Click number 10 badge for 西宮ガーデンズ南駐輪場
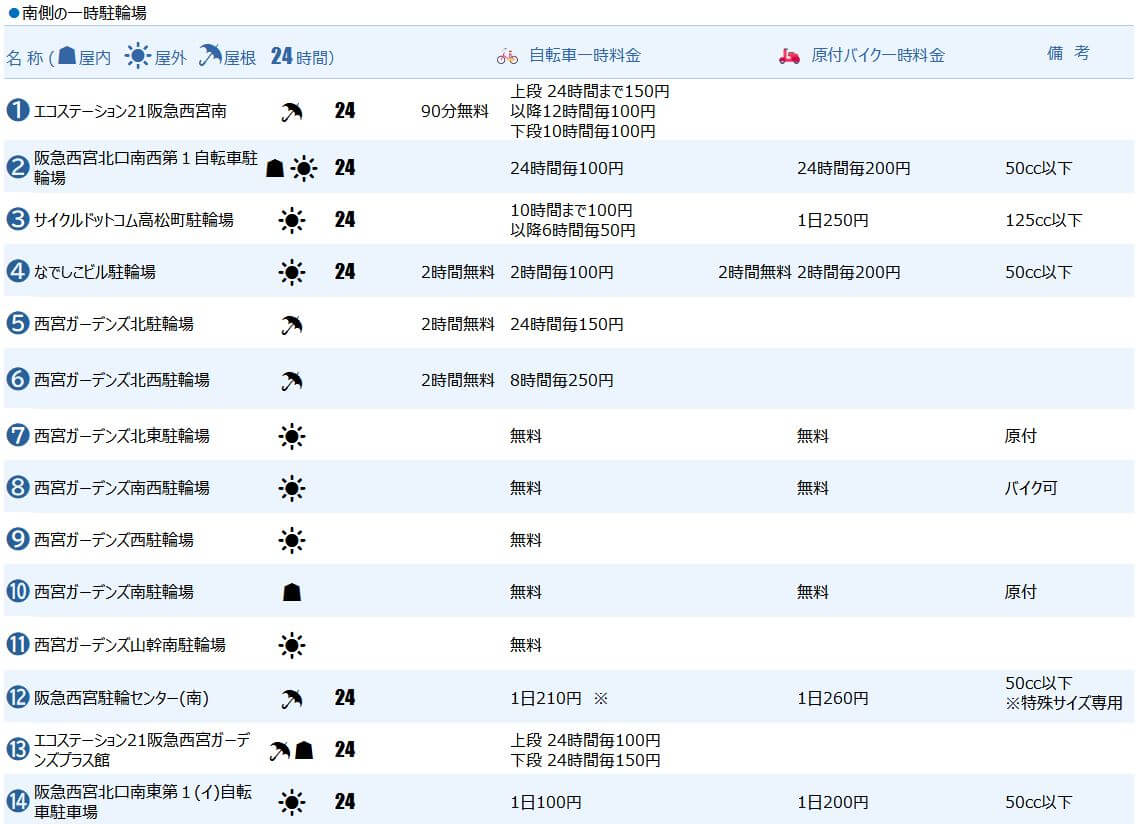 17,591
